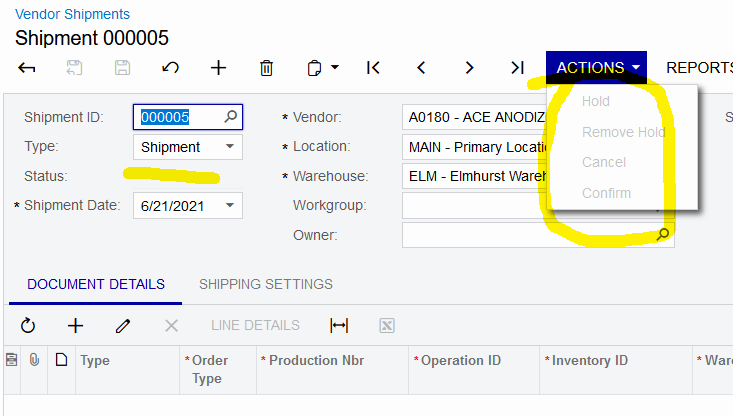Open the clipboard dropdown arrow
Screen dimensions: 733x416
[x=335, y=67]
